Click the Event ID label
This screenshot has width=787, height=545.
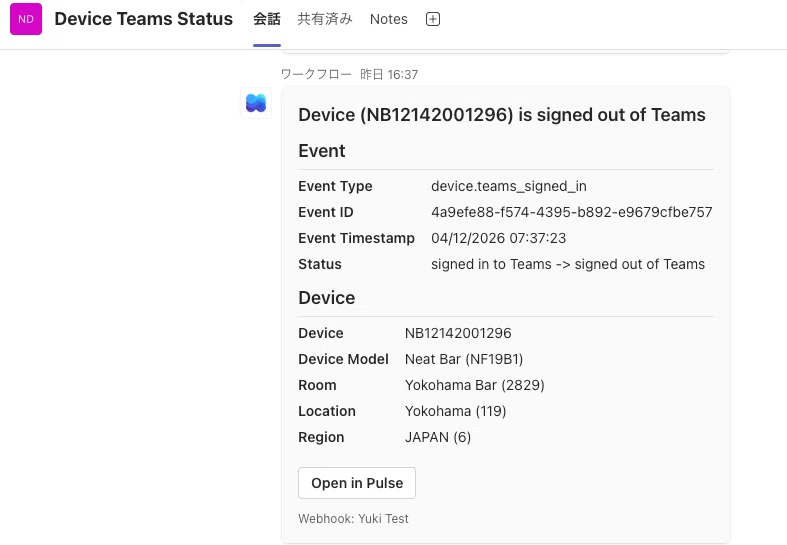[326, 212]
